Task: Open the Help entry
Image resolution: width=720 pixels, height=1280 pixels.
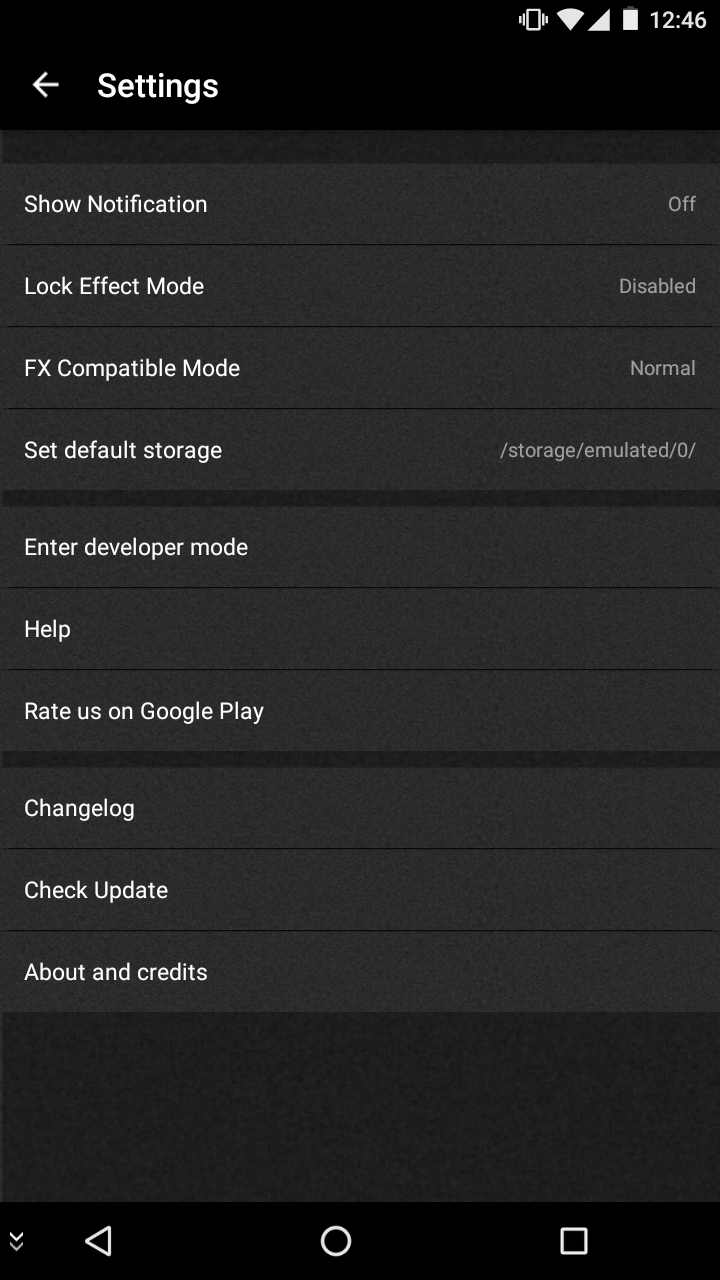Action: (x=360, y=629)
